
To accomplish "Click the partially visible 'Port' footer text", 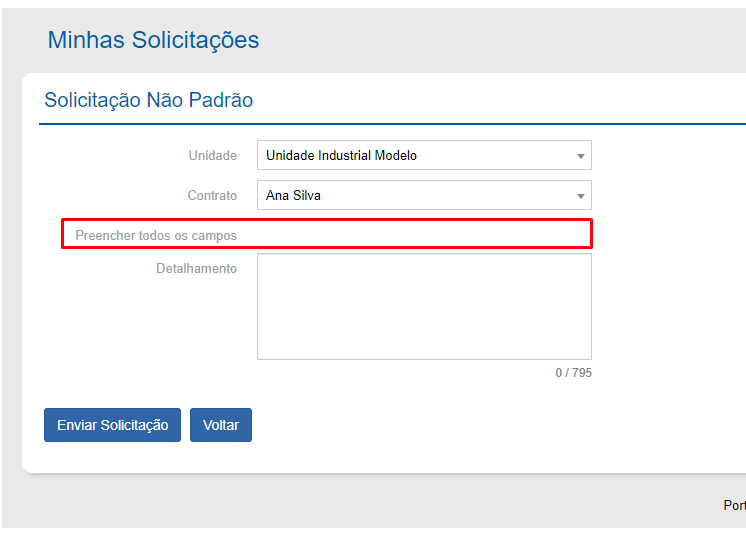I will [x=734, y=506].
